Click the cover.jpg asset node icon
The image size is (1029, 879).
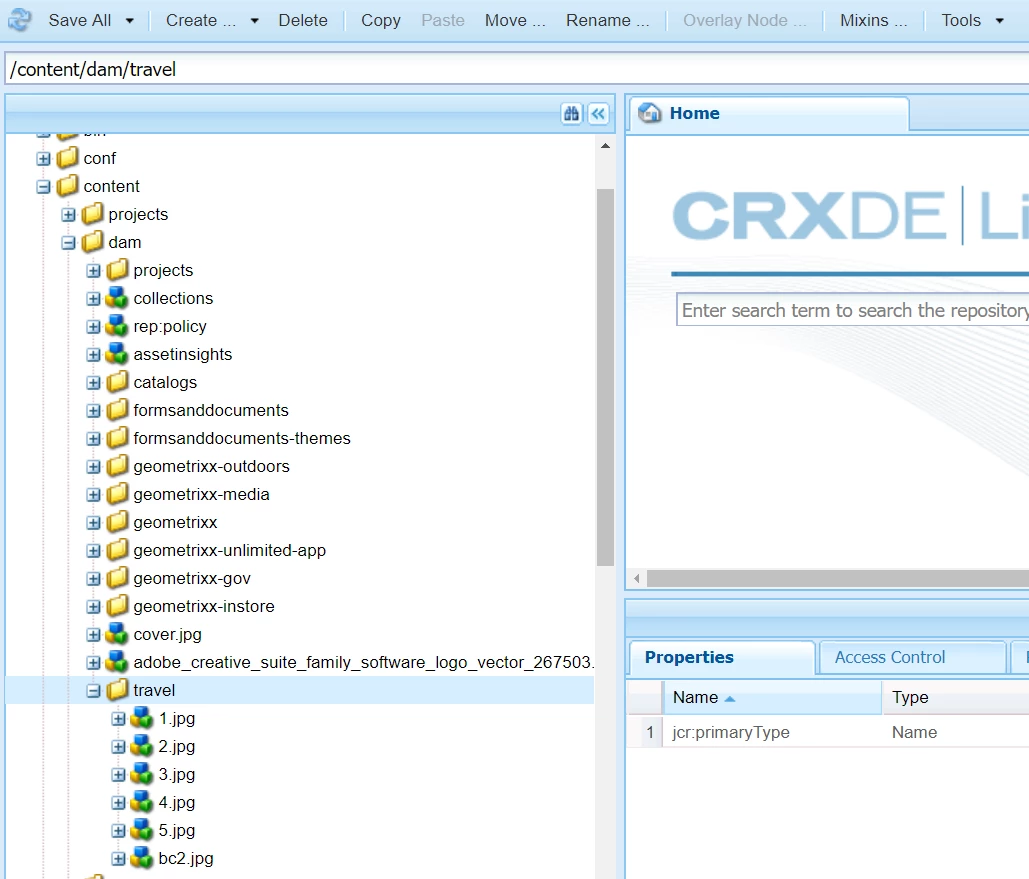pos(117,634)
